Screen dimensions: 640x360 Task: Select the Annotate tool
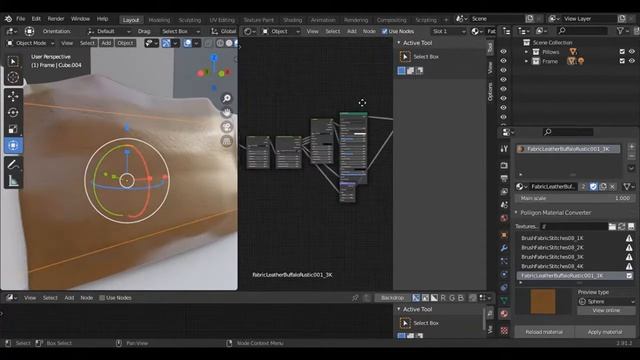(13, 164)
